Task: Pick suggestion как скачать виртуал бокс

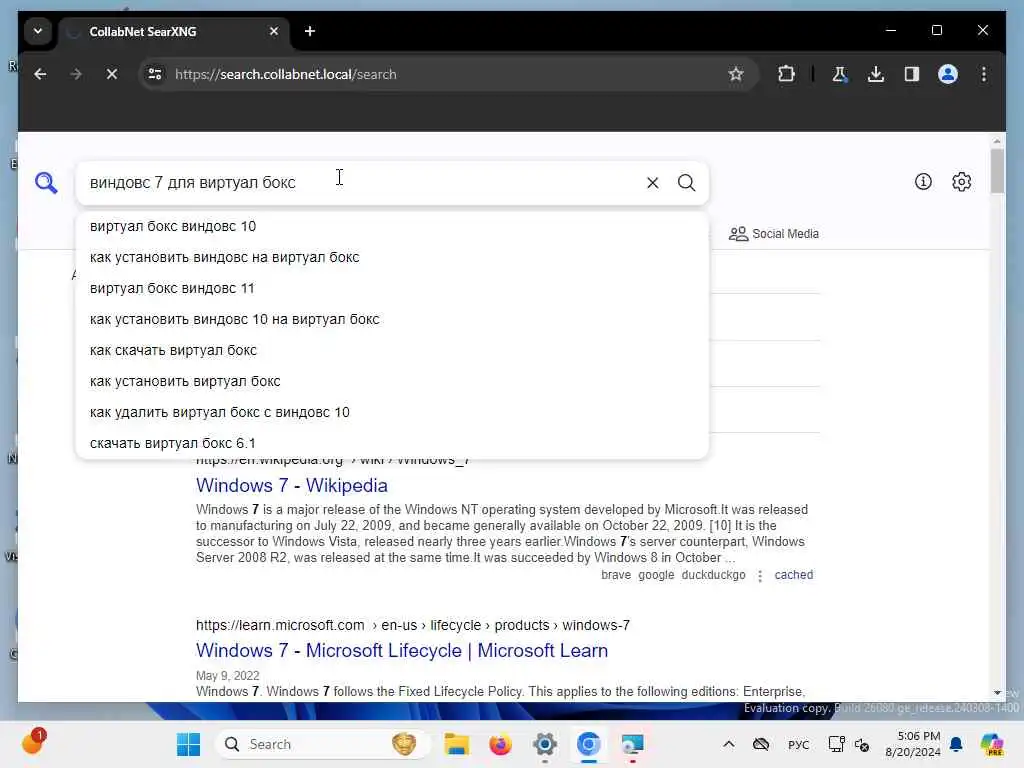Action: [x=392, y=351]
